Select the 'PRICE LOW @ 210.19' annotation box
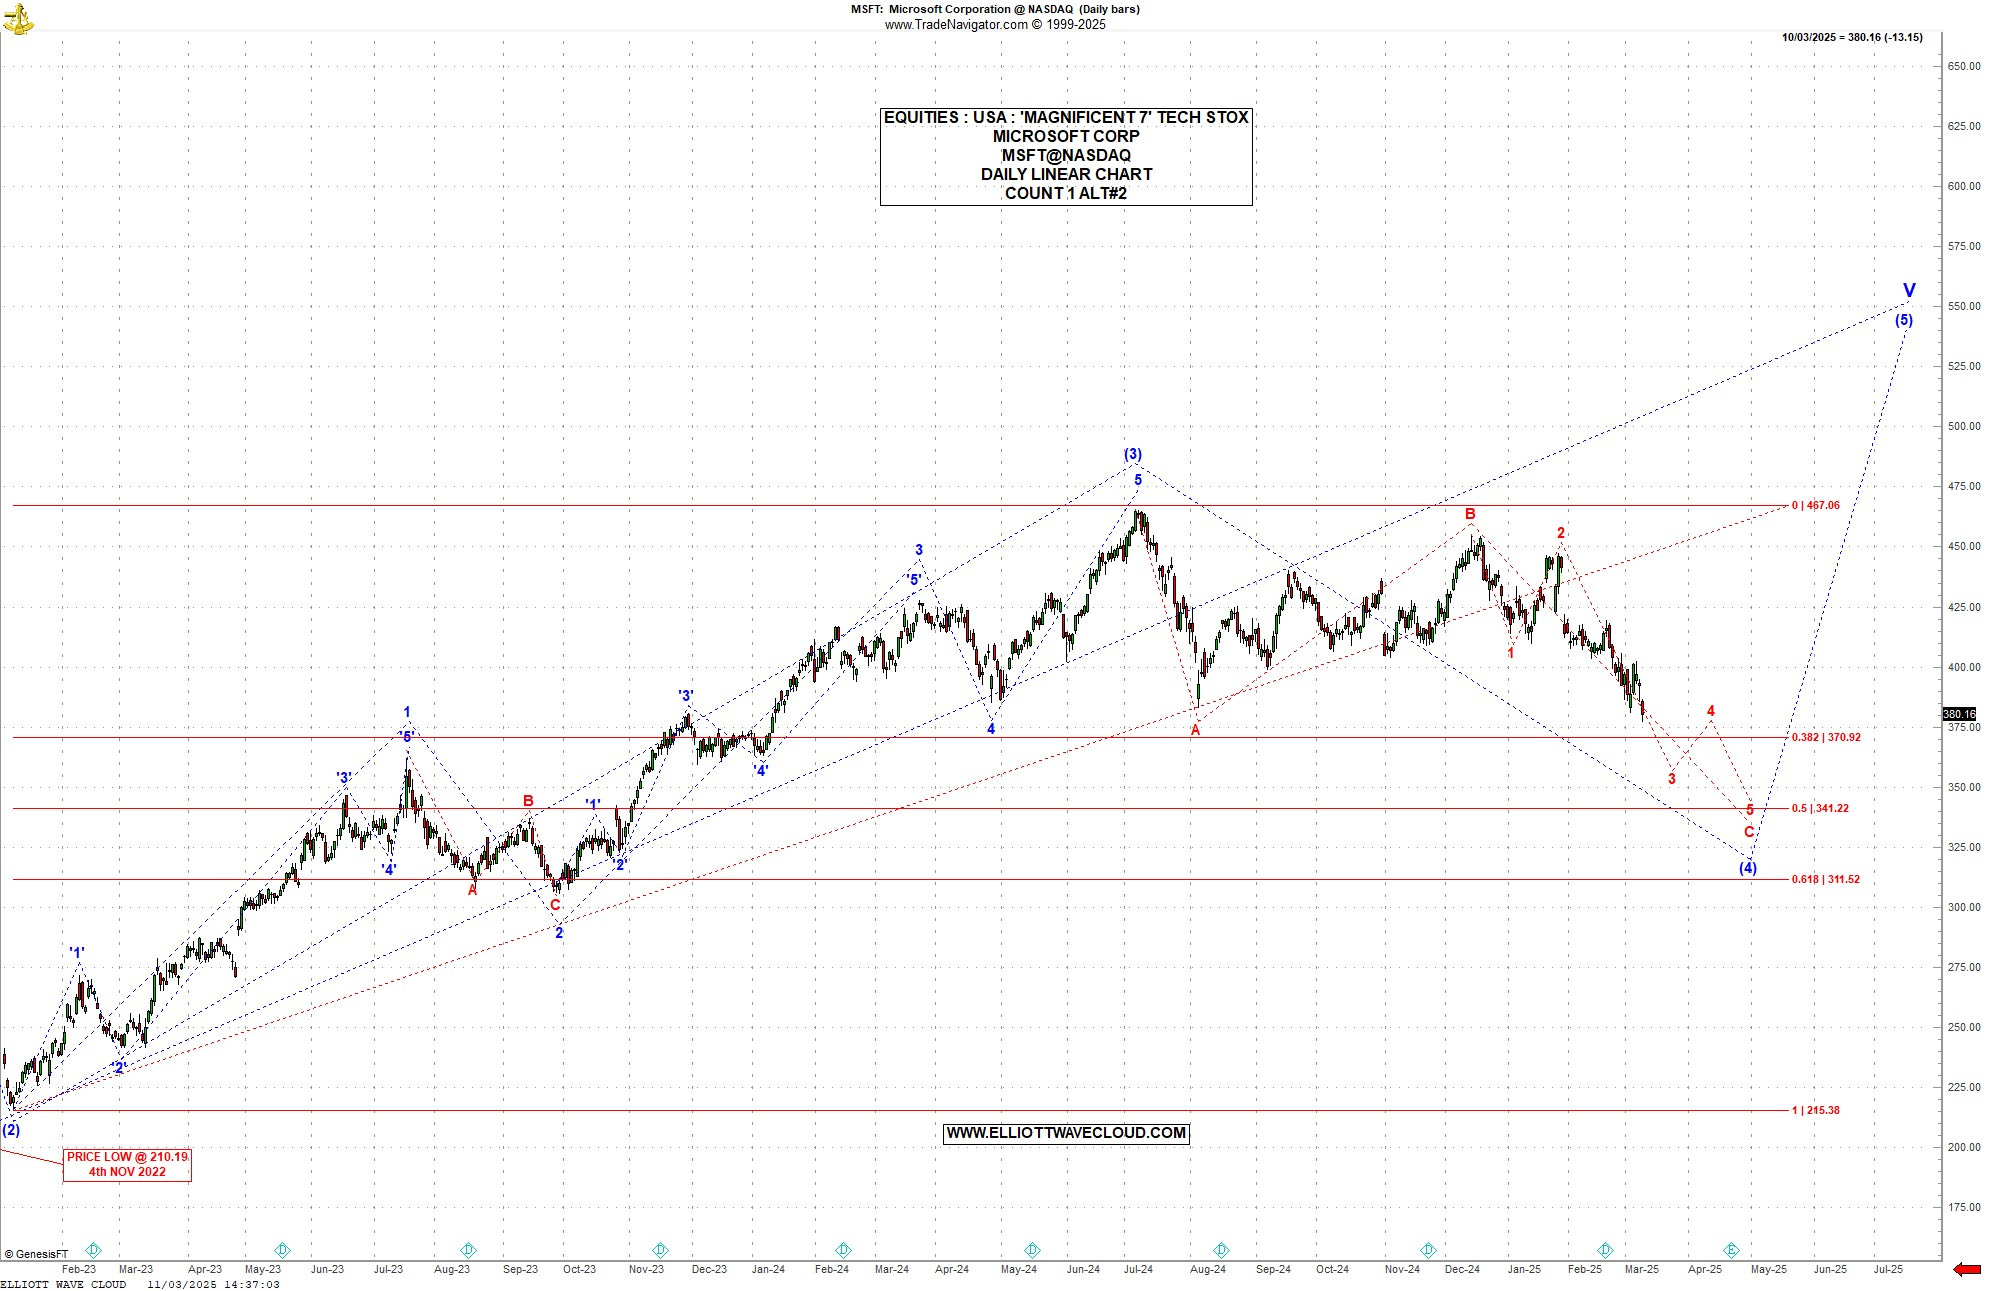This screenshot has width=1990, height=1291. tap(127, 1164)
